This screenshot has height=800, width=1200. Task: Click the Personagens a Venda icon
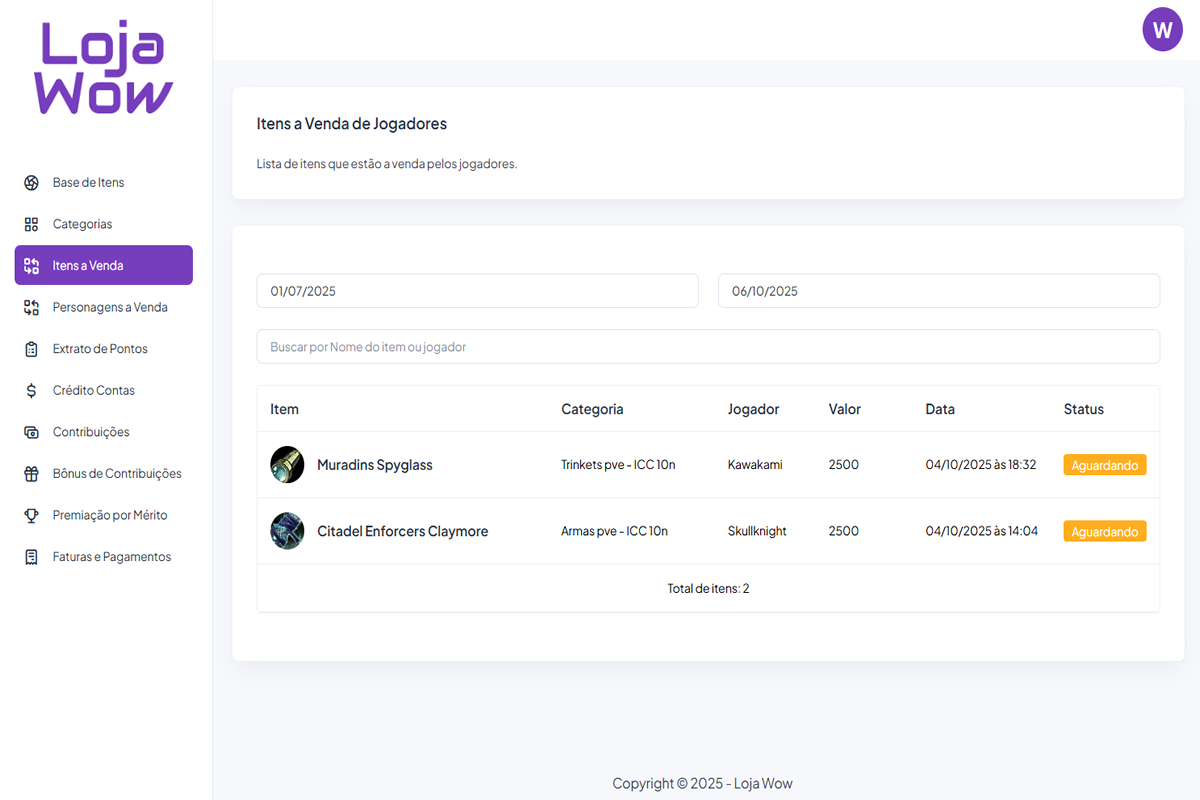point(31,308)
